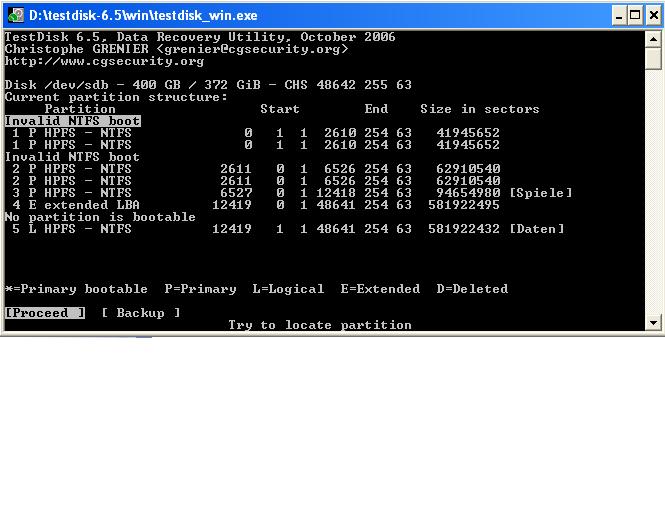Click the 'D=Deleted' legend entry
Viewport: 665px width, 512px height.
[472, 289]
